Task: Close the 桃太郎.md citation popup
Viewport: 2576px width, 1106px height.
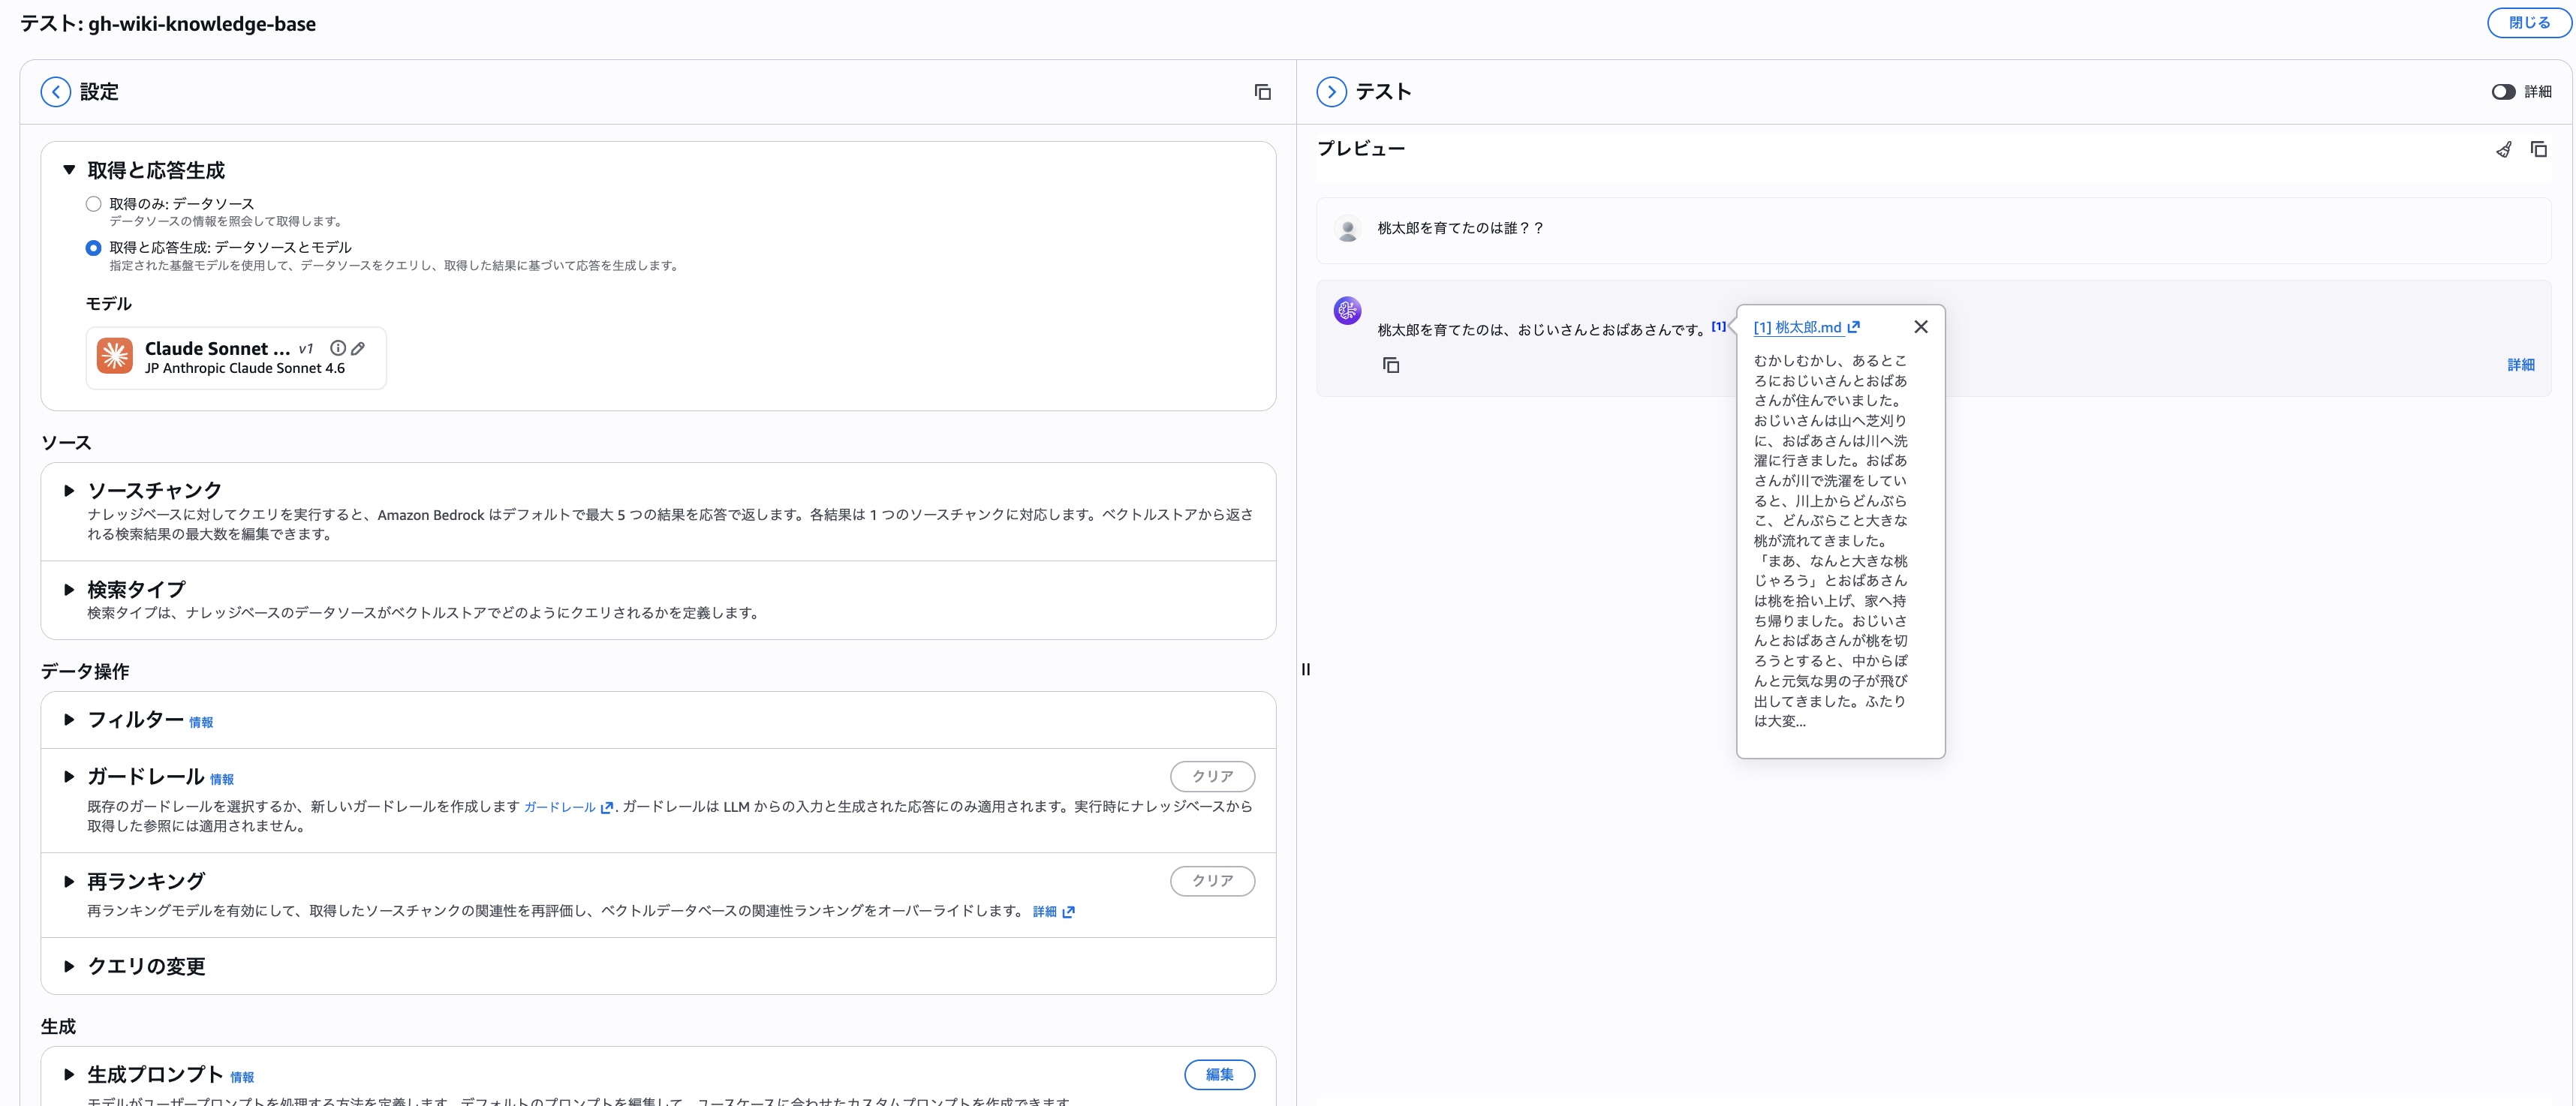Action: tap(1920, 327)
